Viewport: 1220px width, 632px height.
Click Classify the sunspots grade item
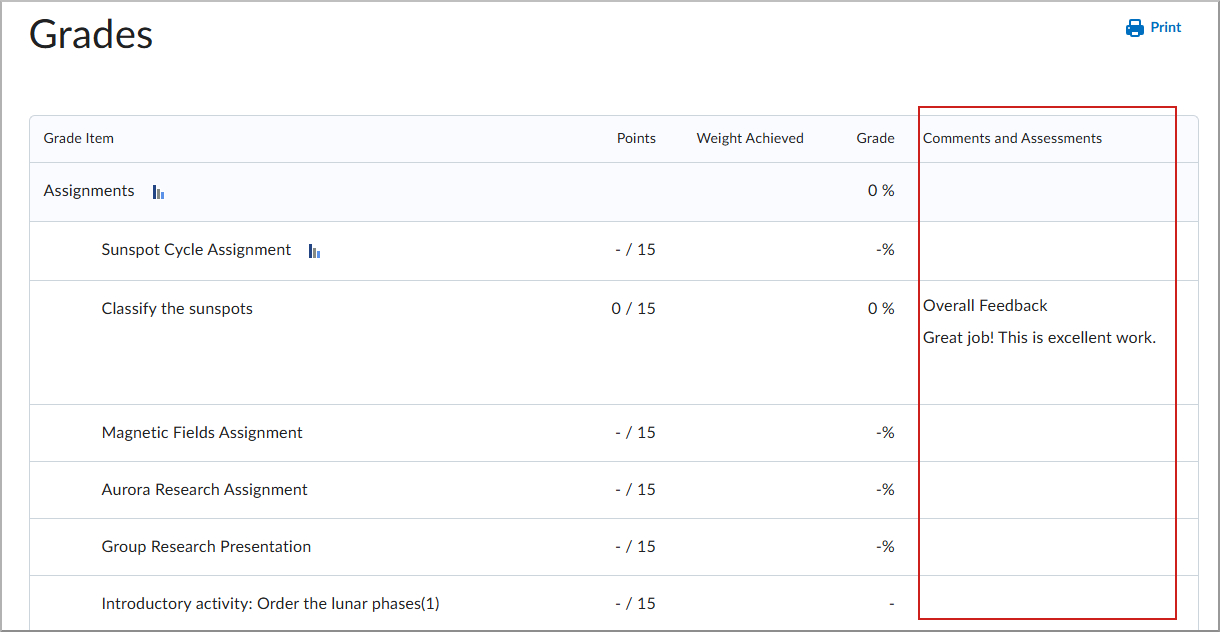pyautogui.click(x=177, y=309)
